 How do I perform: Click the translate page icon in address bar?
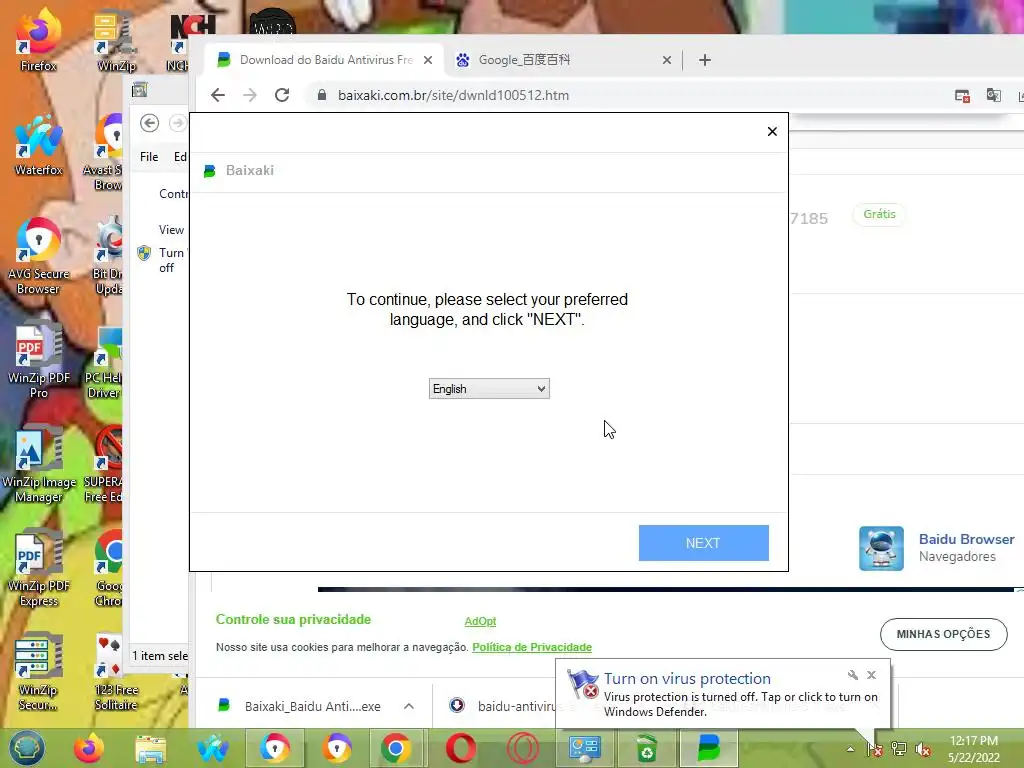(x=993, y=95)
